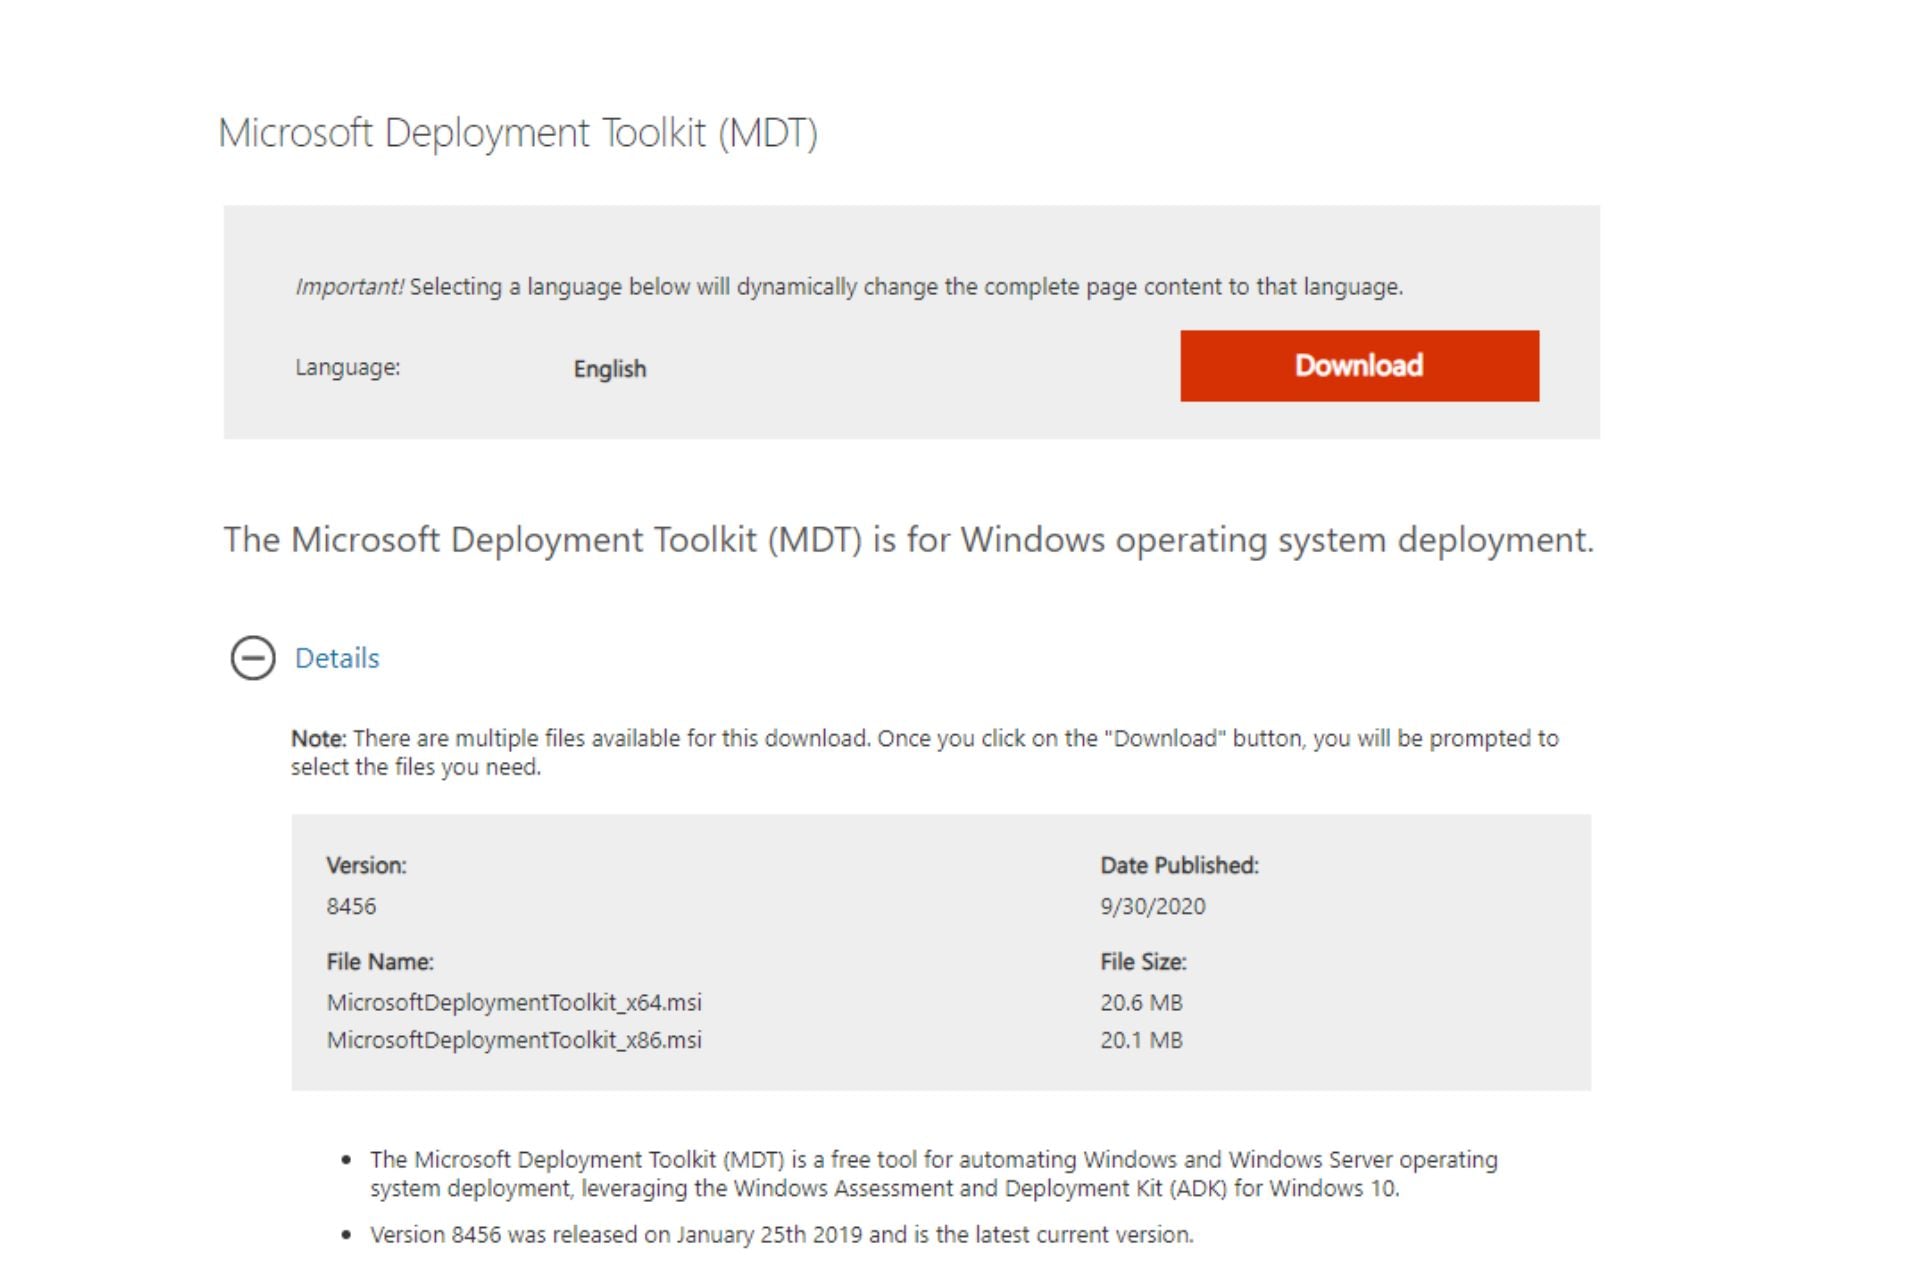
Task: Select the MicrosoftDeploymentToolkit_x64.msi file name
Action: (513, 1002)
